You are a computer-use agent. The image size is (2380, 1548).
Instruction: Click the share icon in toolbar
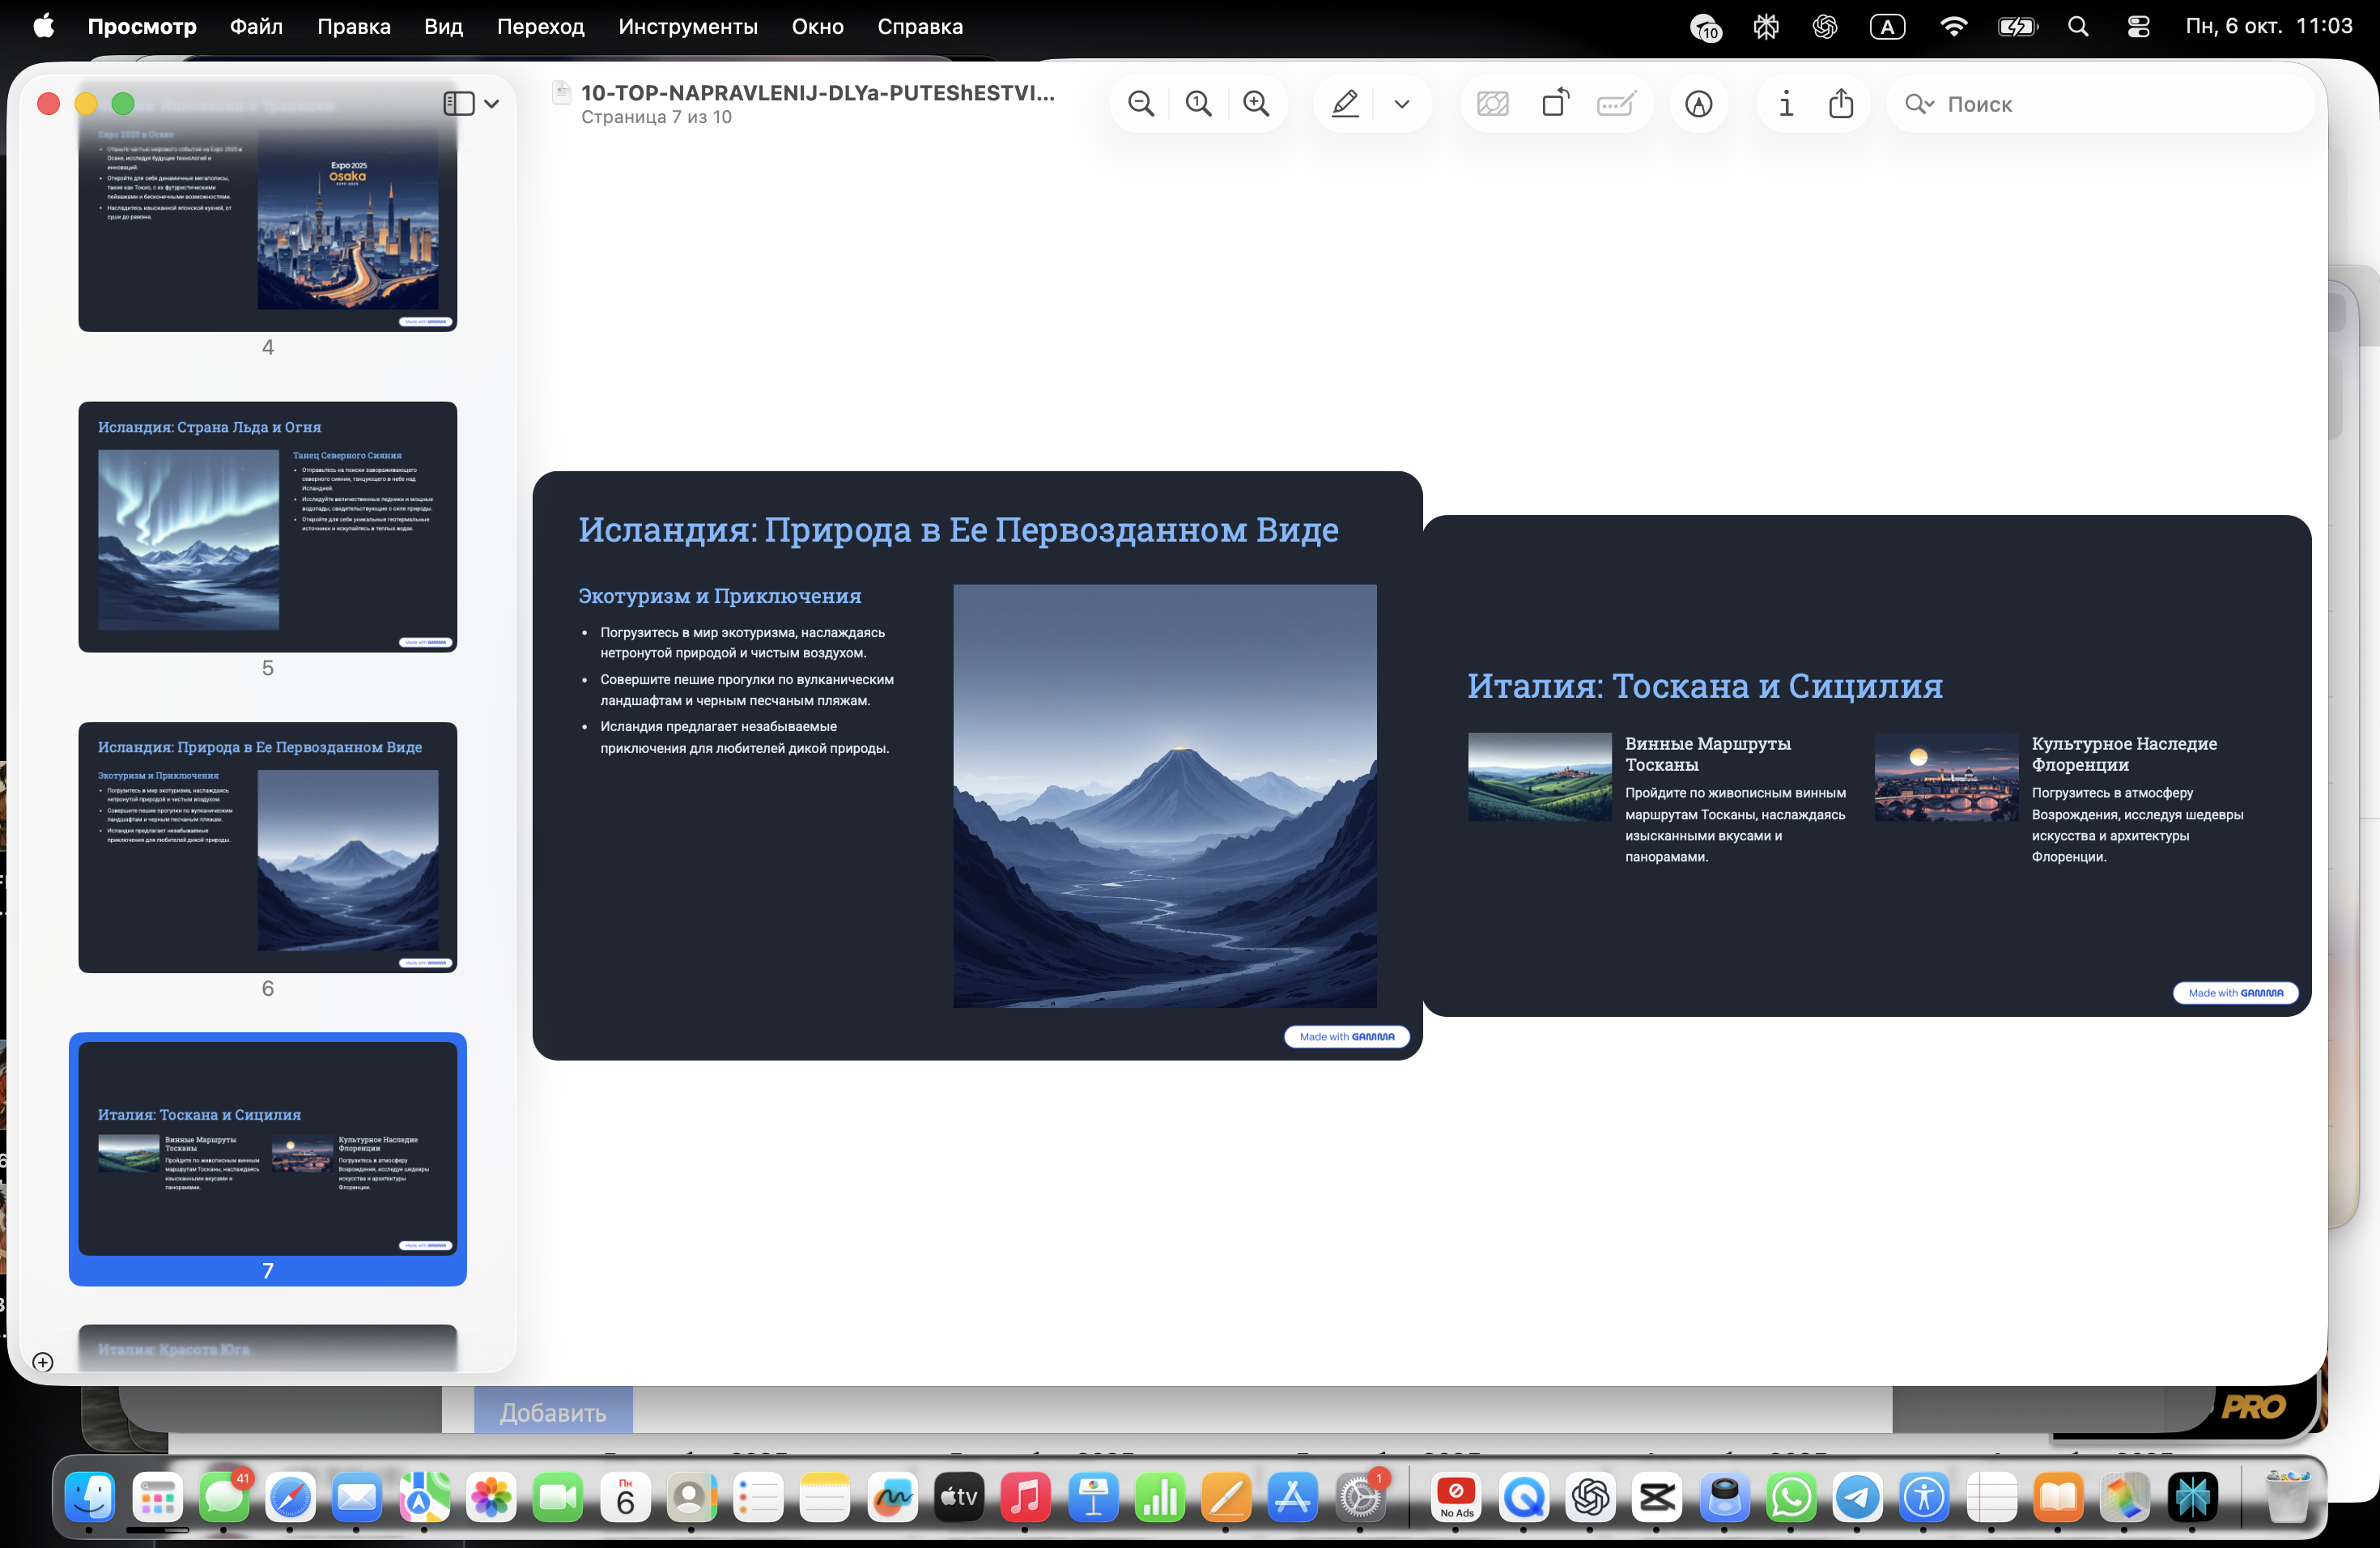(1841, 104)
